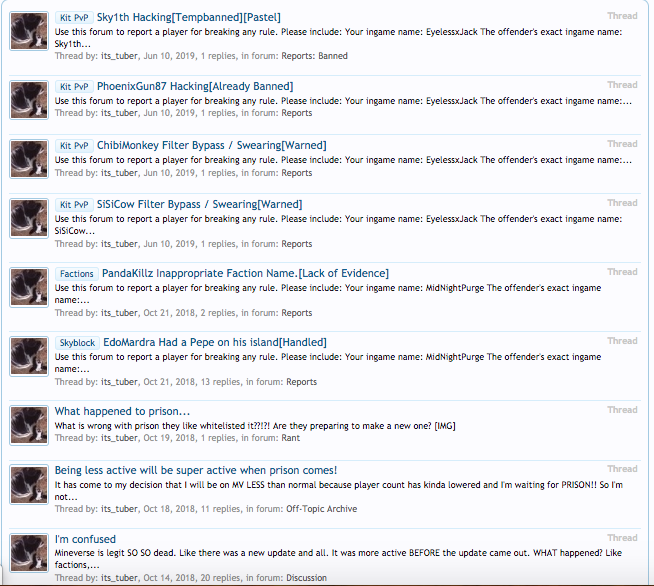Screen dimensions: 654x586
Task: Click the avatar beside PhoenixGun87 Hacking thread
Action: click(x=29, y=100)
